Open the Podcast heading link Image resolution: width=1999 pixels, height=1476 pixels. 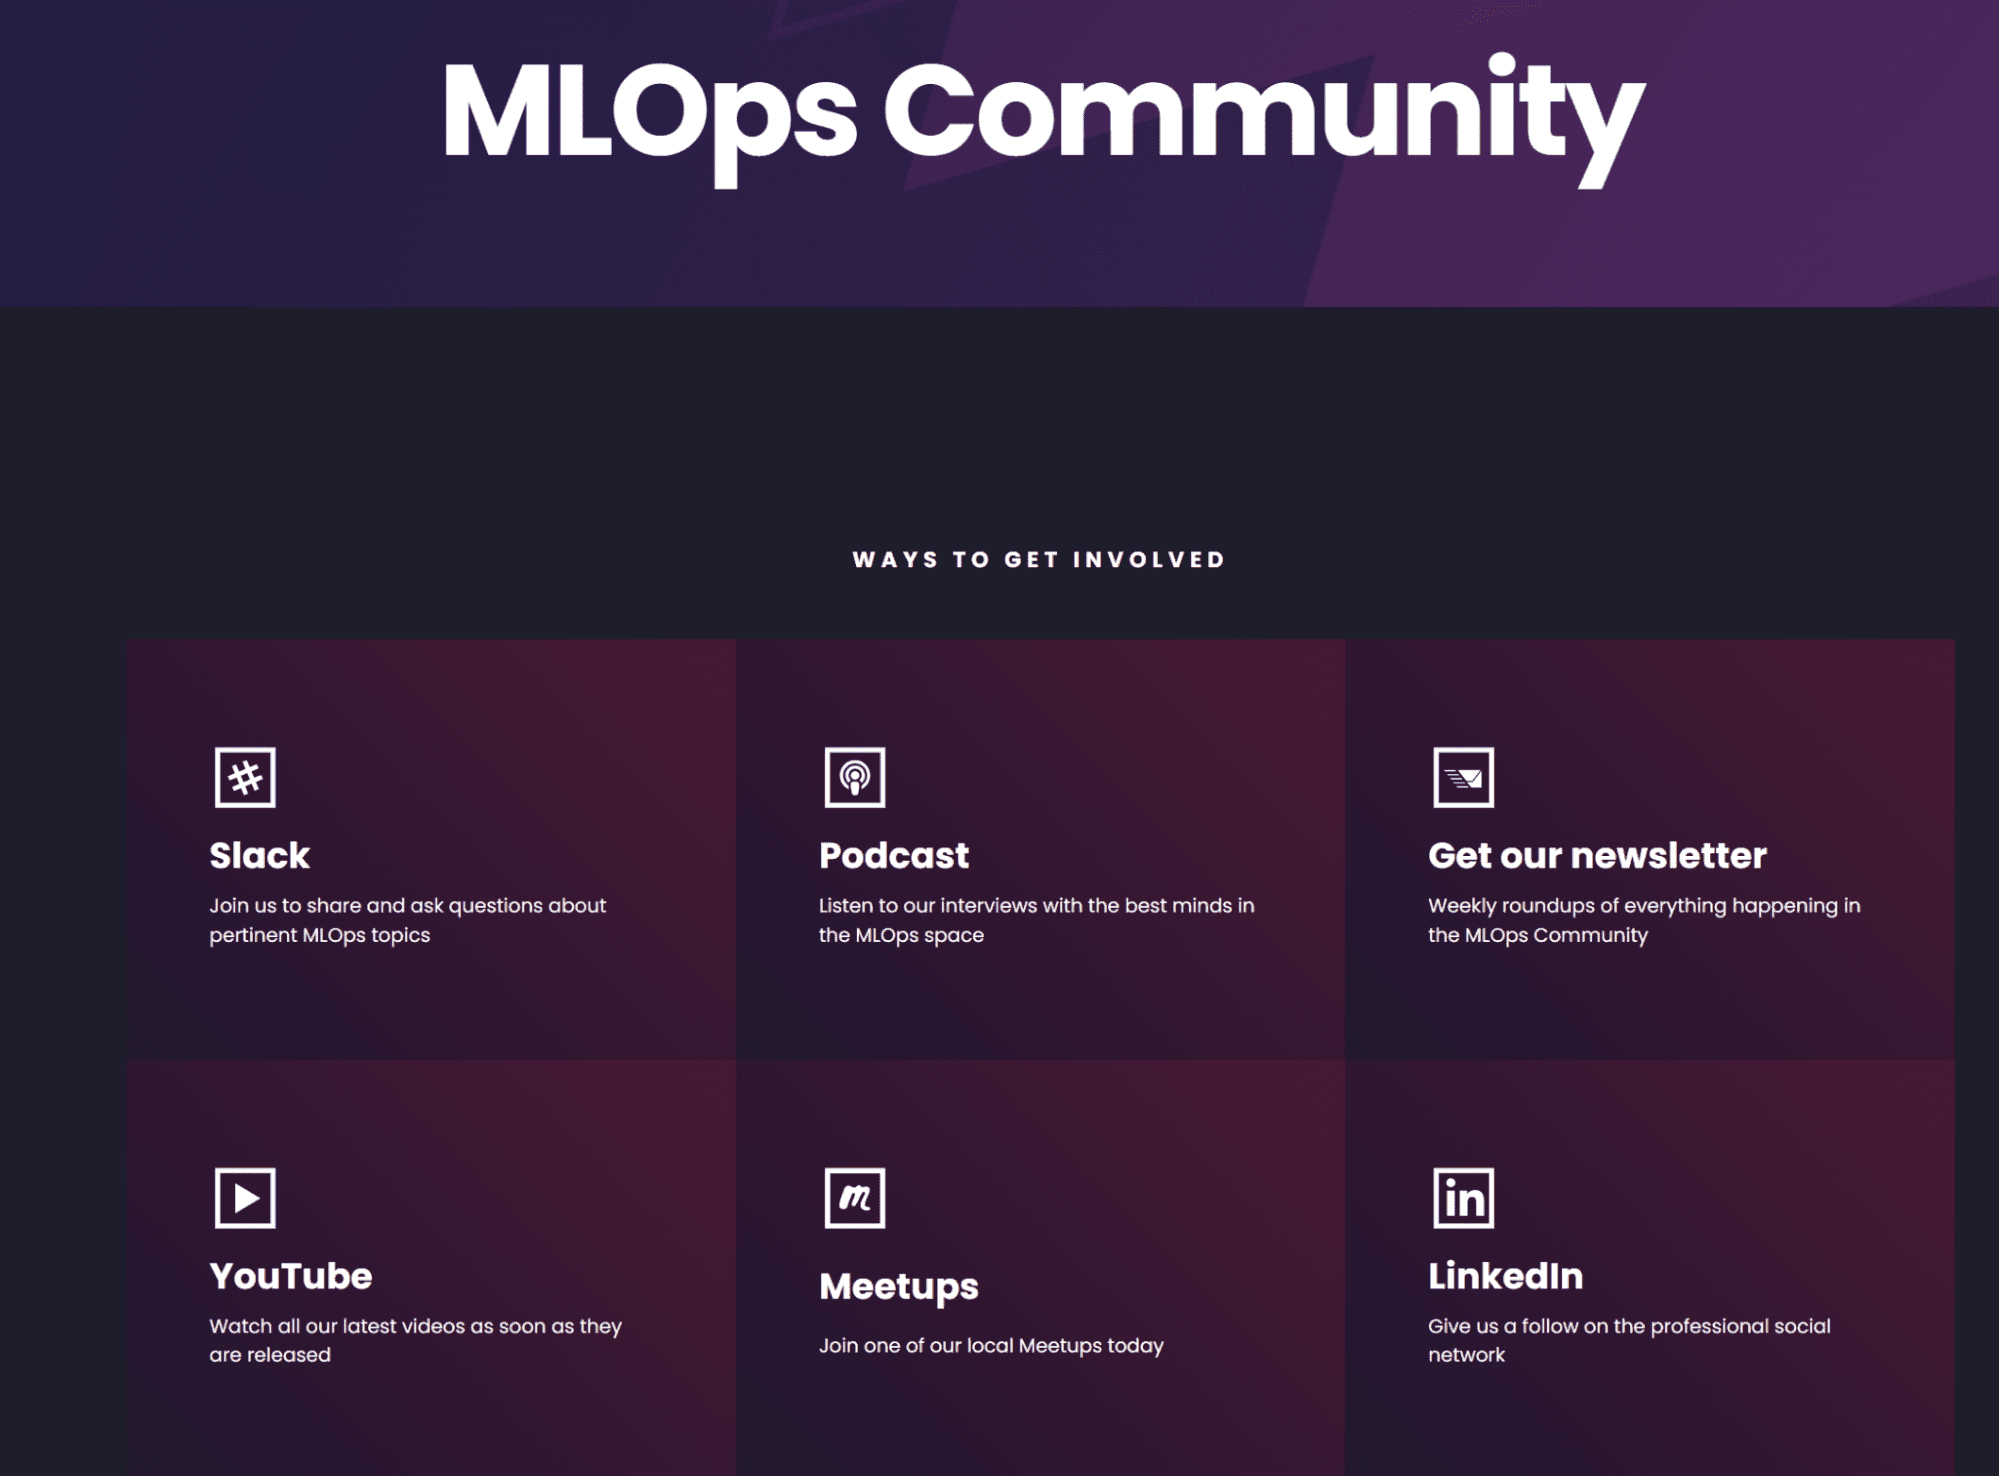tap(894, 856)
